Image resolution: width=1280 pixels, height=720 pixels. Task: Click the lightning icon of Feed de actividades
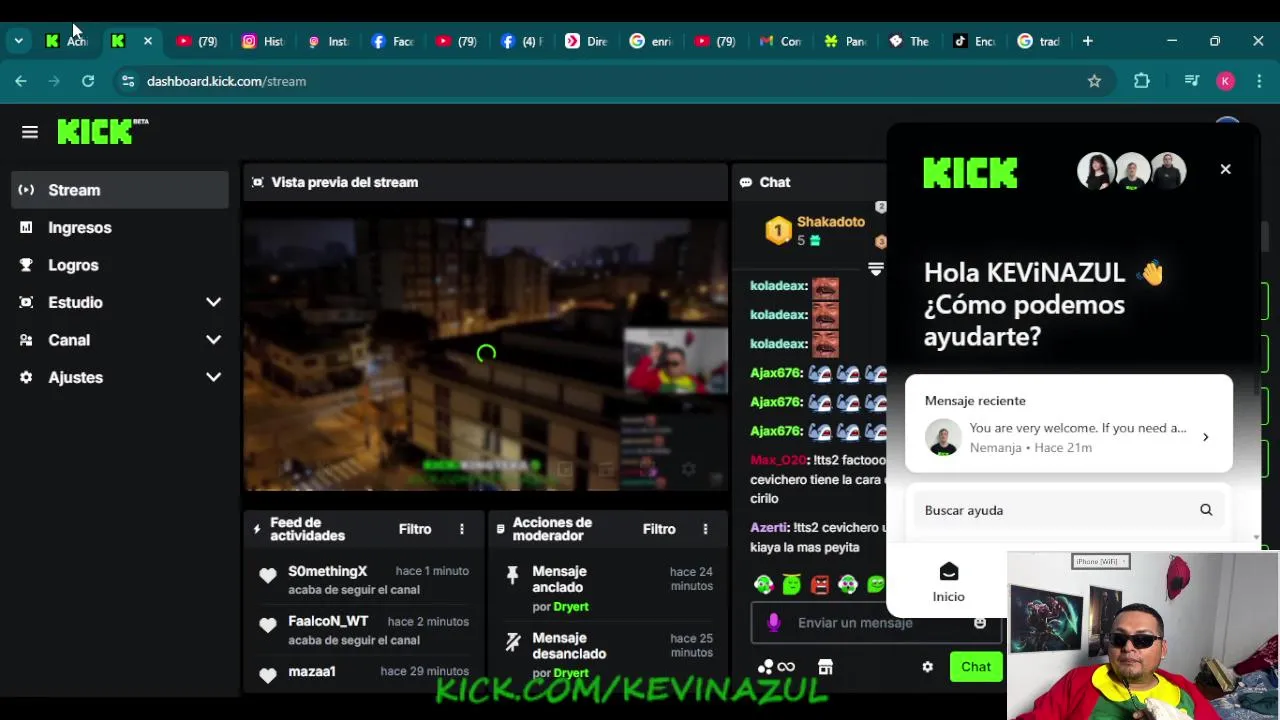click(257, 529)
